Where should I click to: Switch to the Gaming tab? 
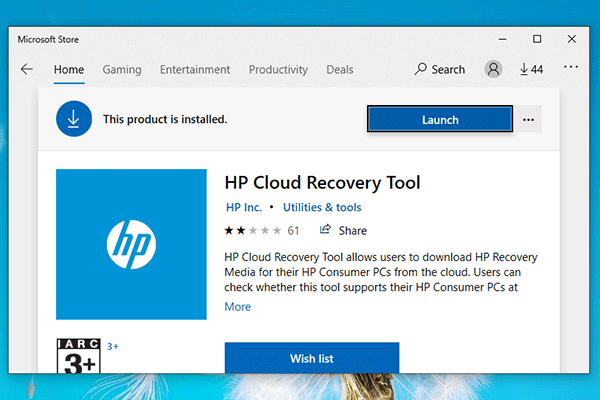pos(122,70)
